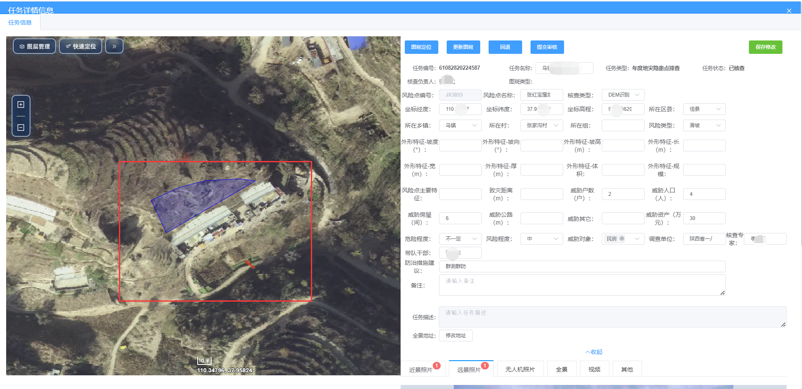Zoom out the map with minus icon
Viewport: 802px width, 389px height.
(x=21, y=127)
